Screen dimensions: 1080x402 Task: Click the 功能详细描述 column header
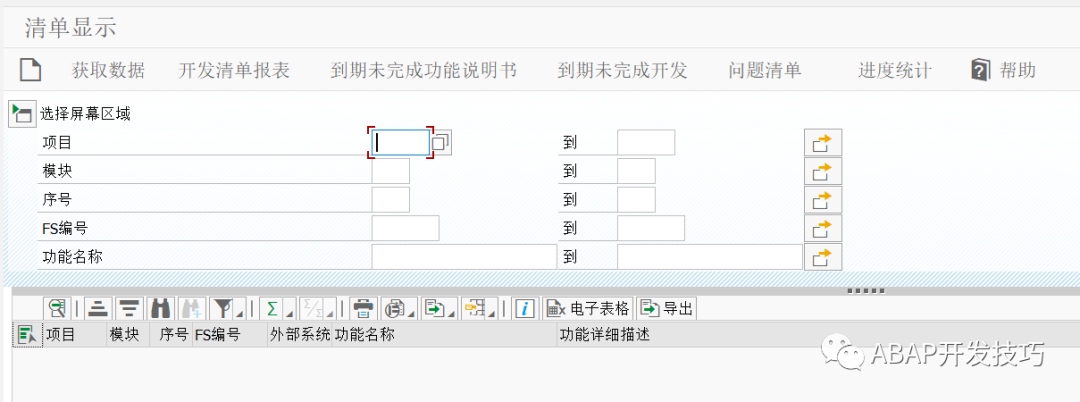[x=818, y=335]
